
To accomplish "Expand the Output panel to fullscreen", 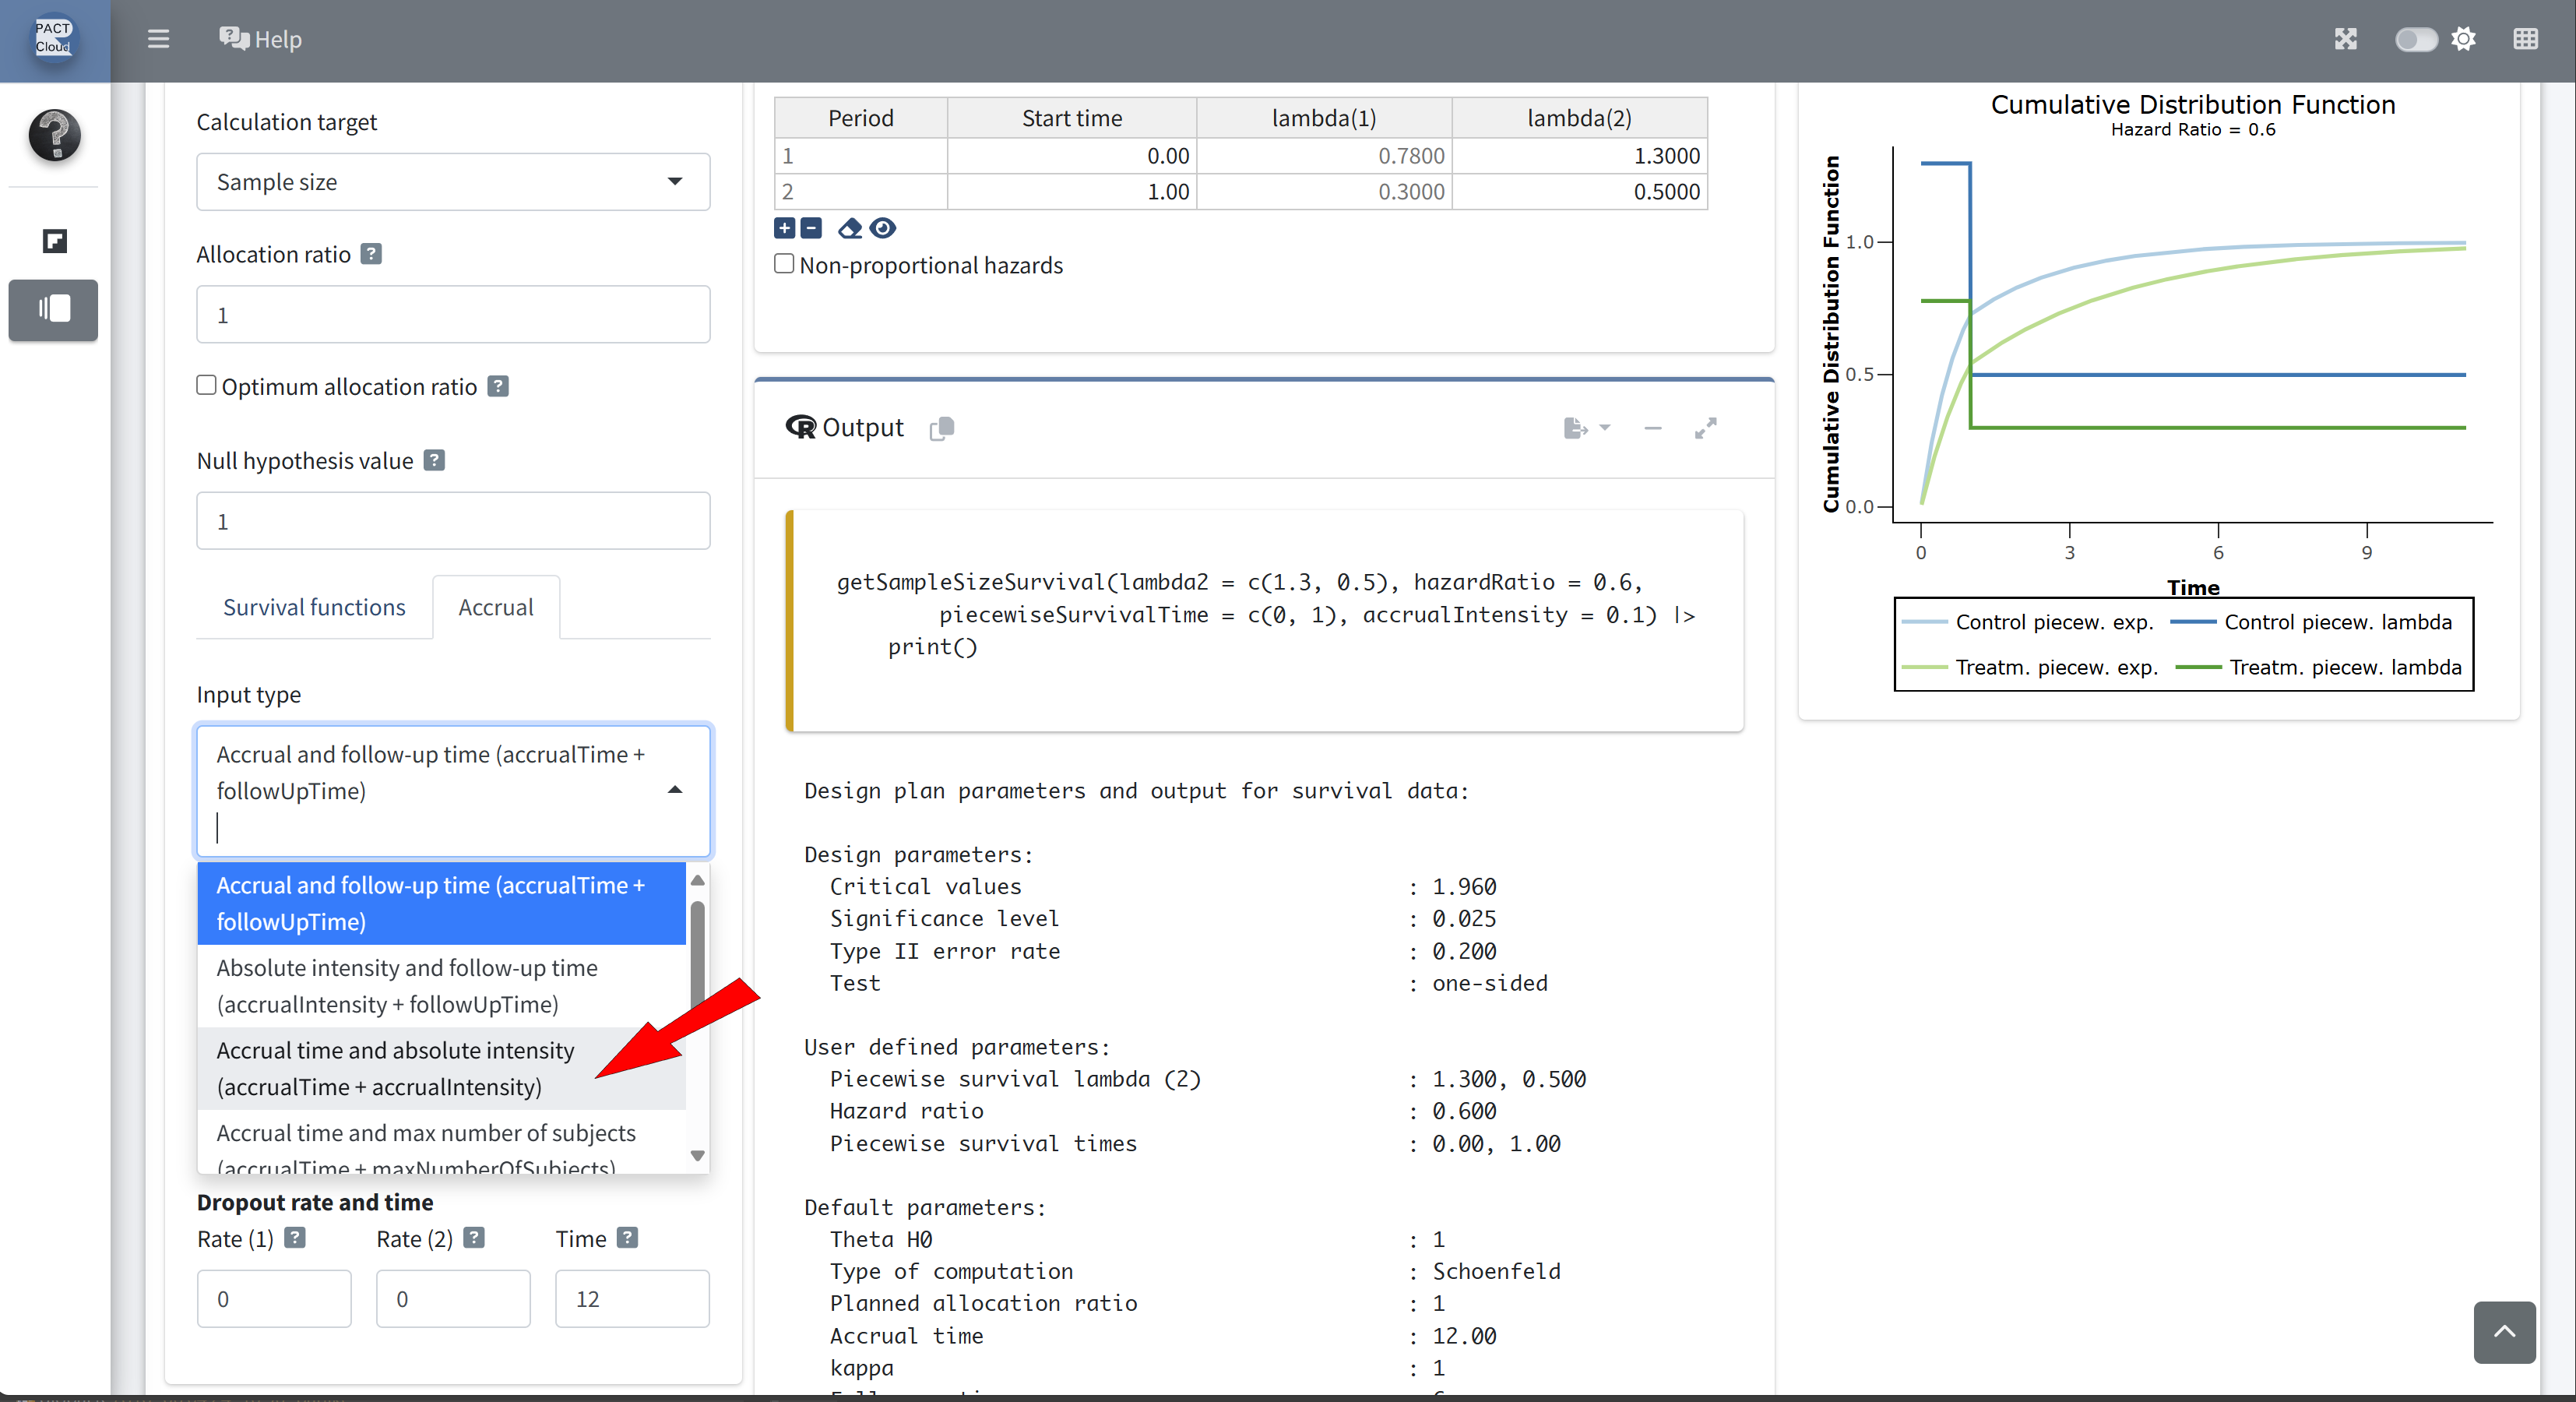I will tap(1705, 428).
